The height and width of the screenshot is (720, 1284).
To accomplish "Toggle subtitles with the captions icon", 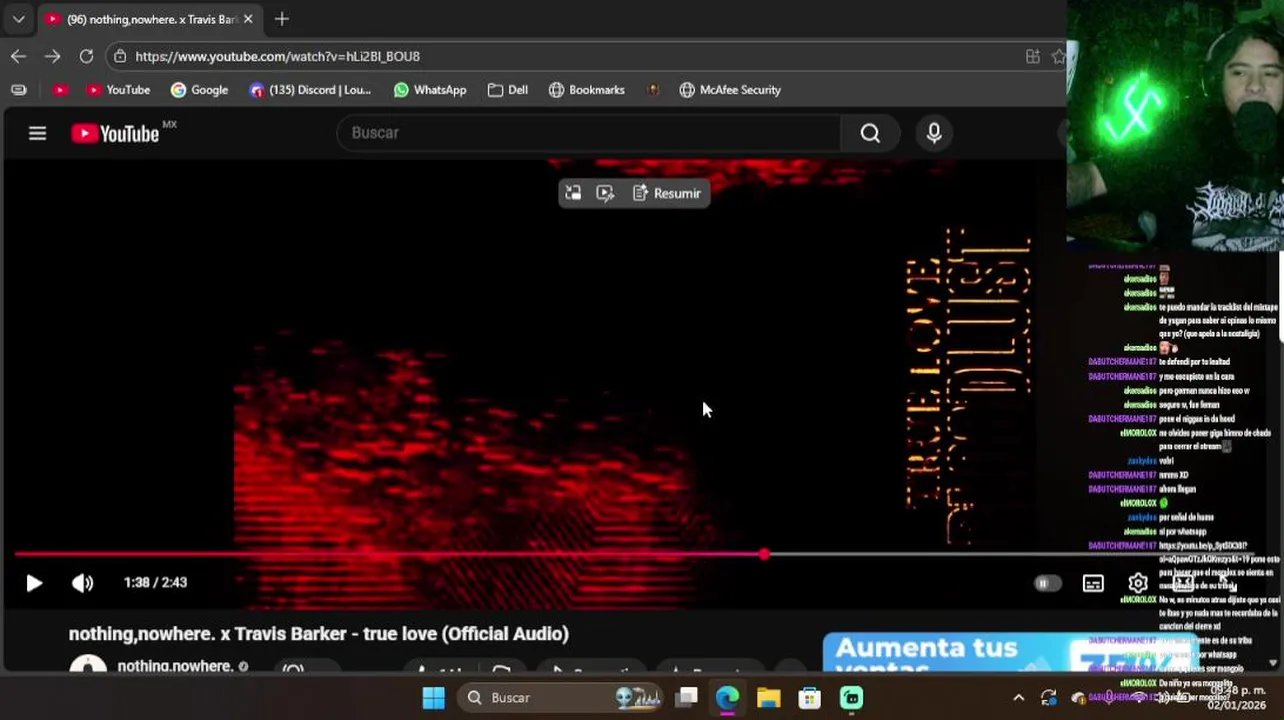I will [x=1093, y=583].
